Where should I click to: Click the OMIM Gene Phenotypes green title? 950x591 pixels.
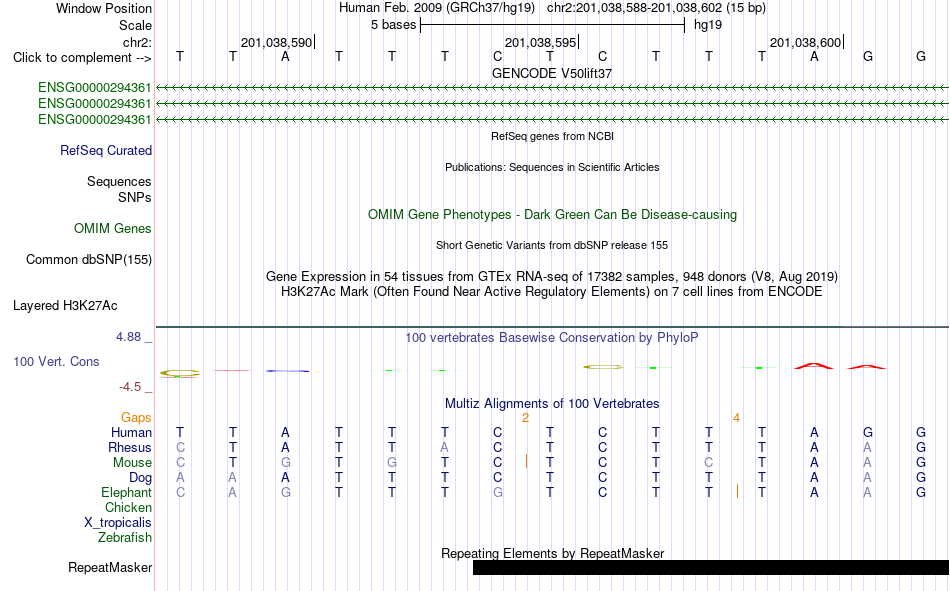click(553, 215)
